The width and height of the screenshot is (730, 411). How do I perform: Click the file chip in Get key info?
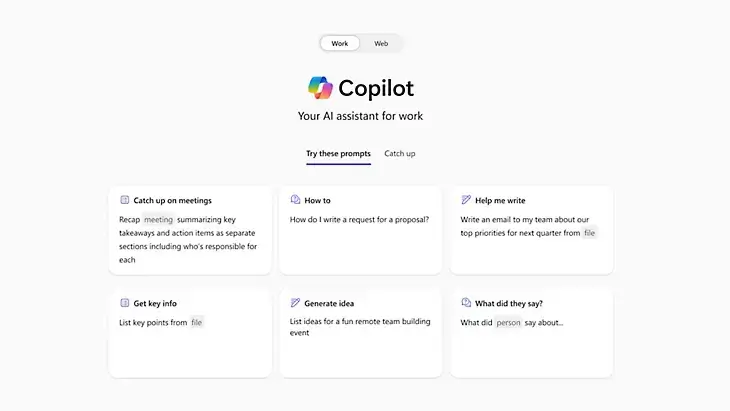(x=196, y=322)
